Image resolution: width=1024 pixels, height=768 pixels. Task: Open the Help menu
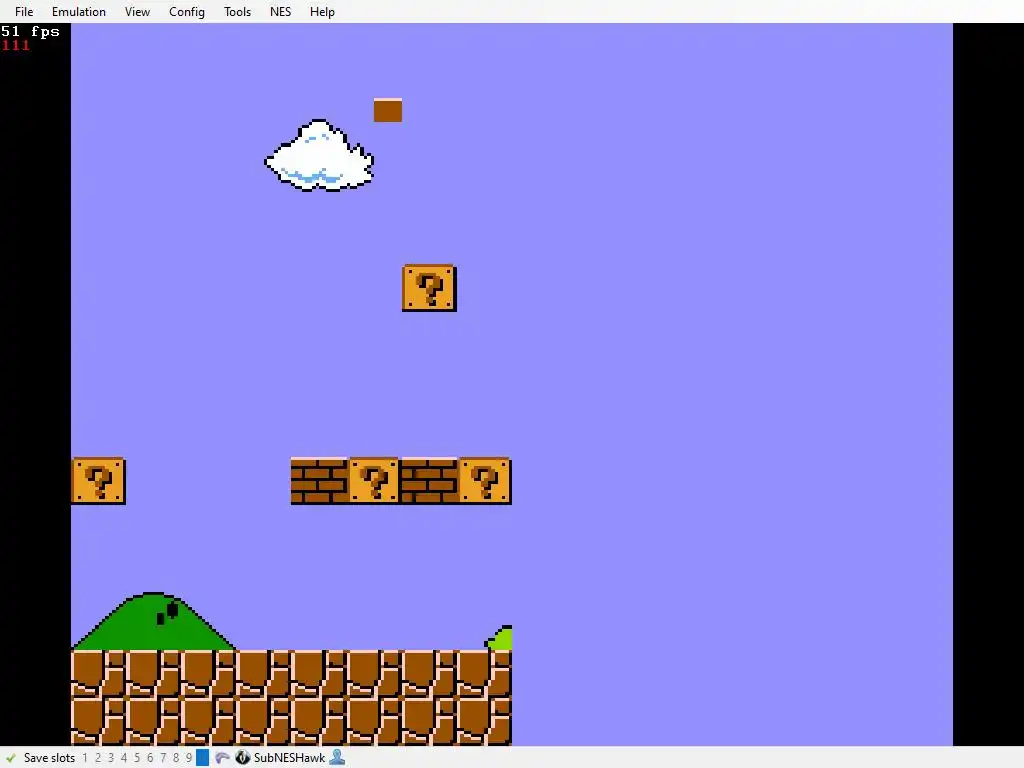322,12
